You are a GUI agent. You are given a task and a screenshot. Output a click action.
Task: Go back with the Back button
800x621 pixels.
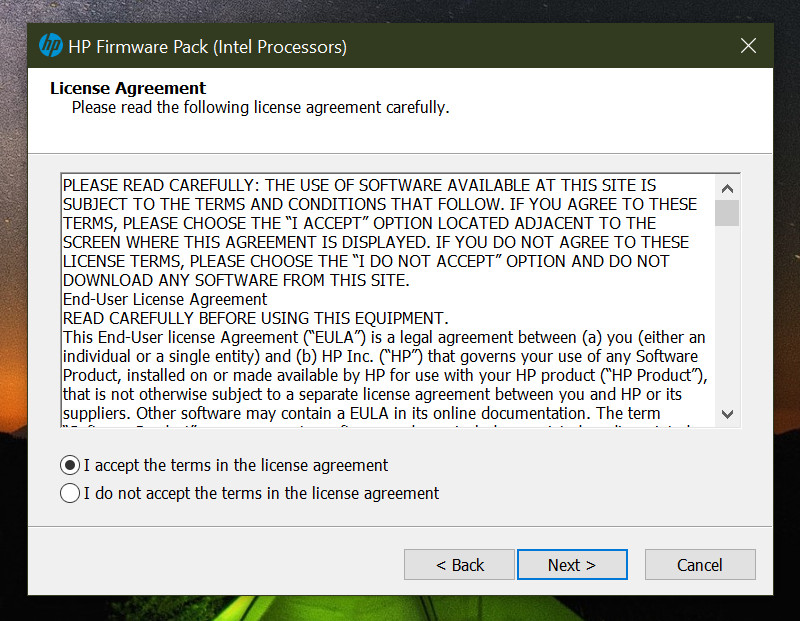click(x=459, y=565)
